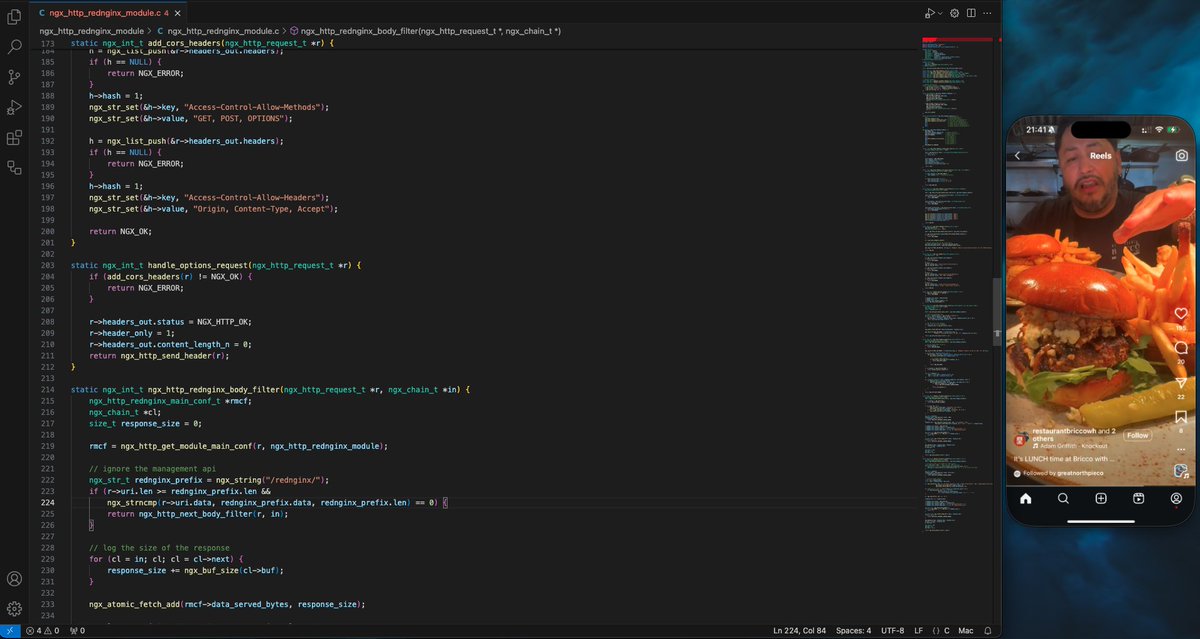This screenshot has width=1200, height=639.
Task: Click the Mac configuration status item
Action: coord(965,631)
